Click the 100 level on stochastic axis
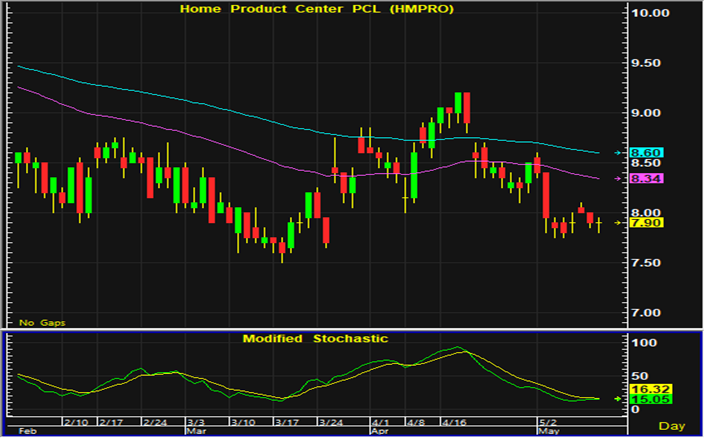The width and height of the screenshot is (705, 438). coord(644,343)
